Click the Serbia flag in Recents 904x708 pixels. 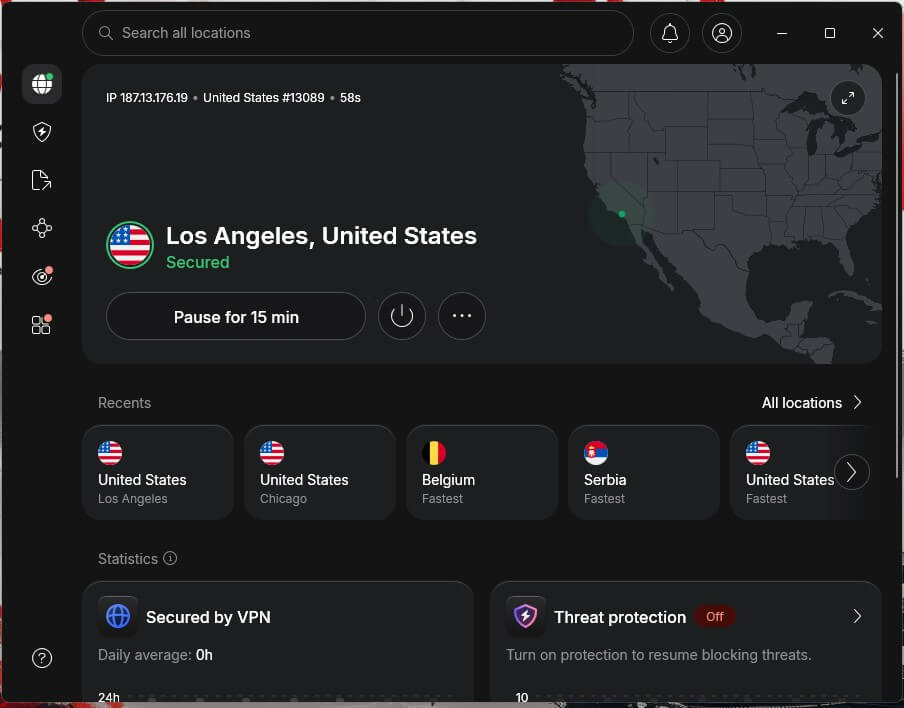coord(596,453)
